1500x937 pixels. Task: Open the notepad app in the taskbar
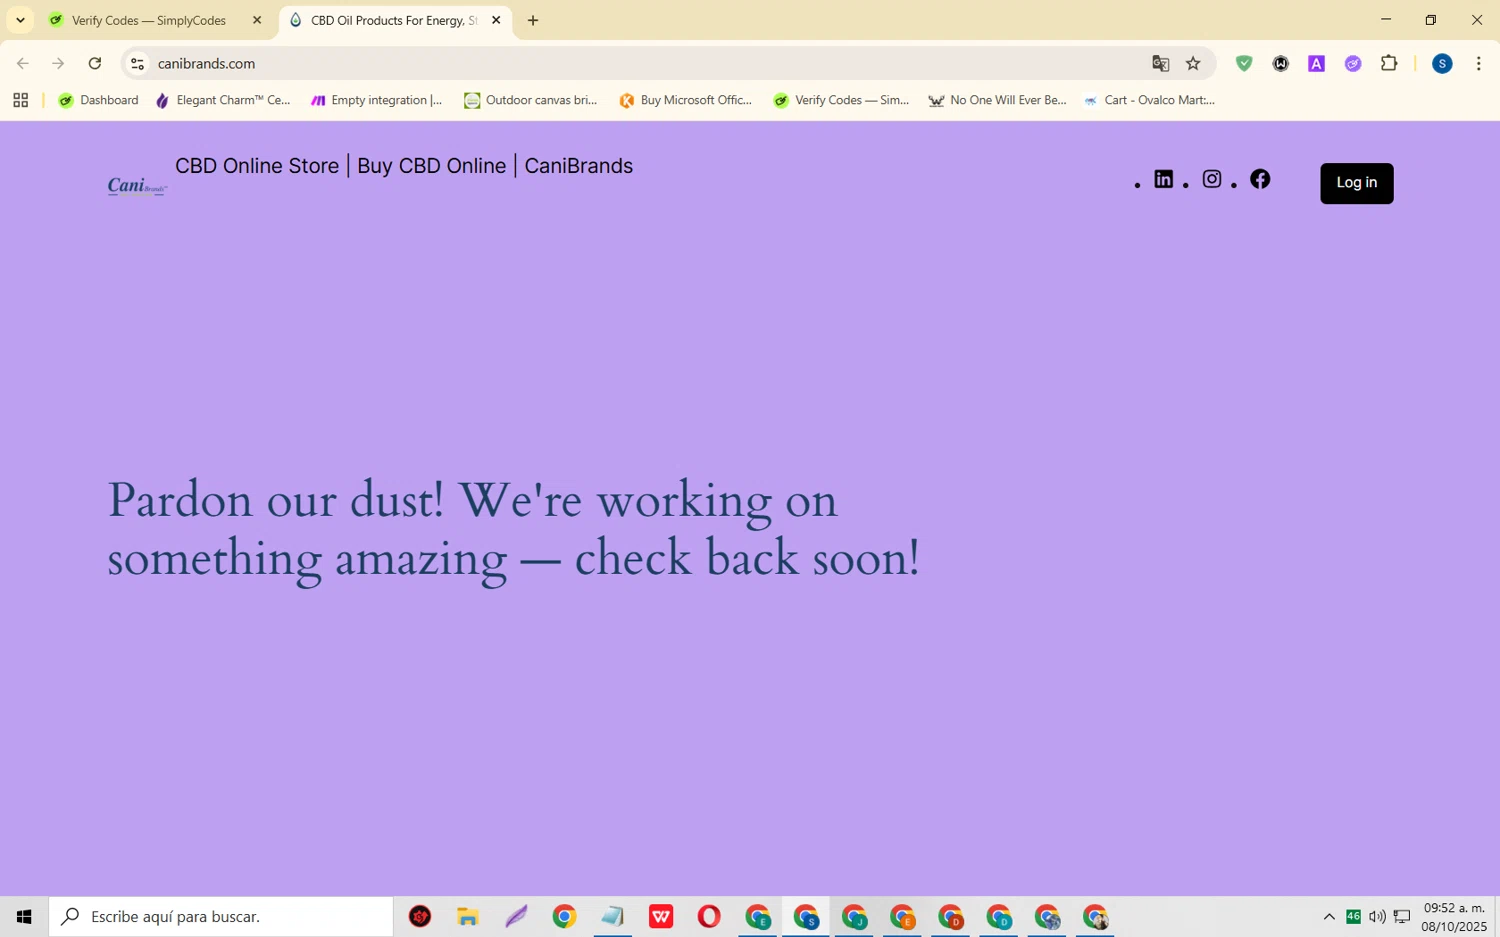(612, 916)
